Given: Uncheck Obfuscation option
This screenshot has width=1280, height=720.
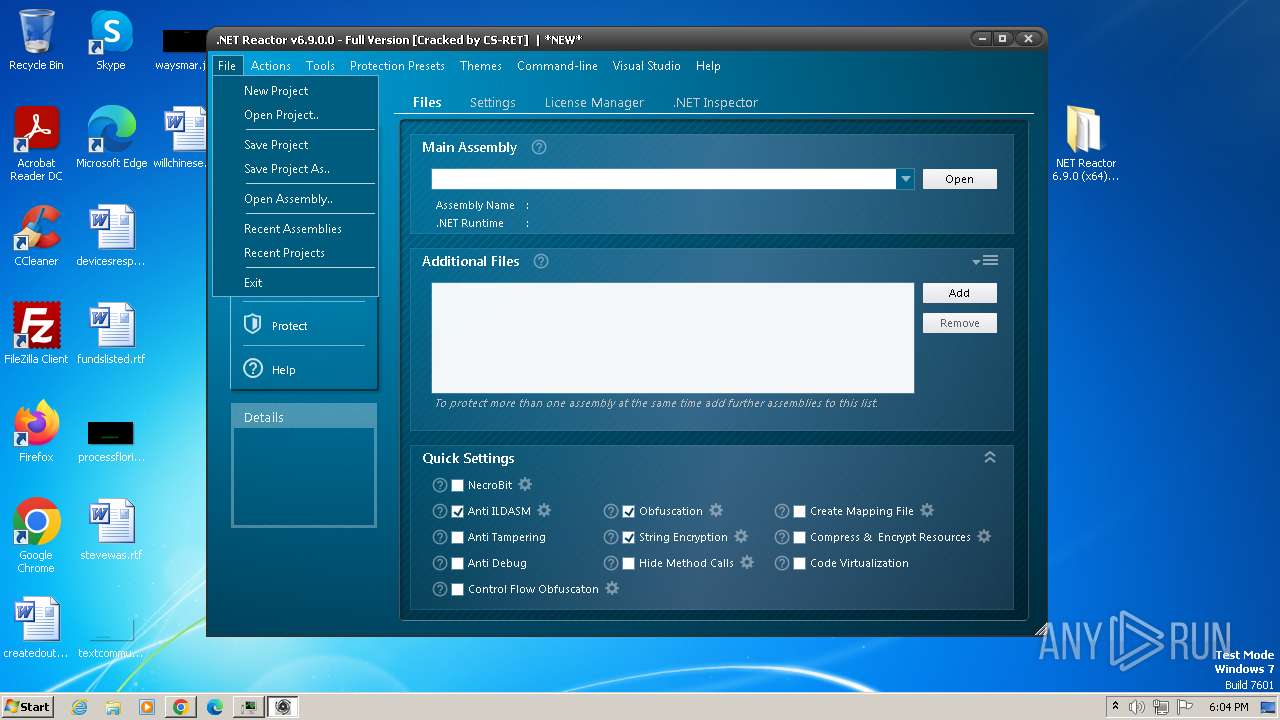Looking at the screenshot, I should pyautogui.click(x=628, y=511).
